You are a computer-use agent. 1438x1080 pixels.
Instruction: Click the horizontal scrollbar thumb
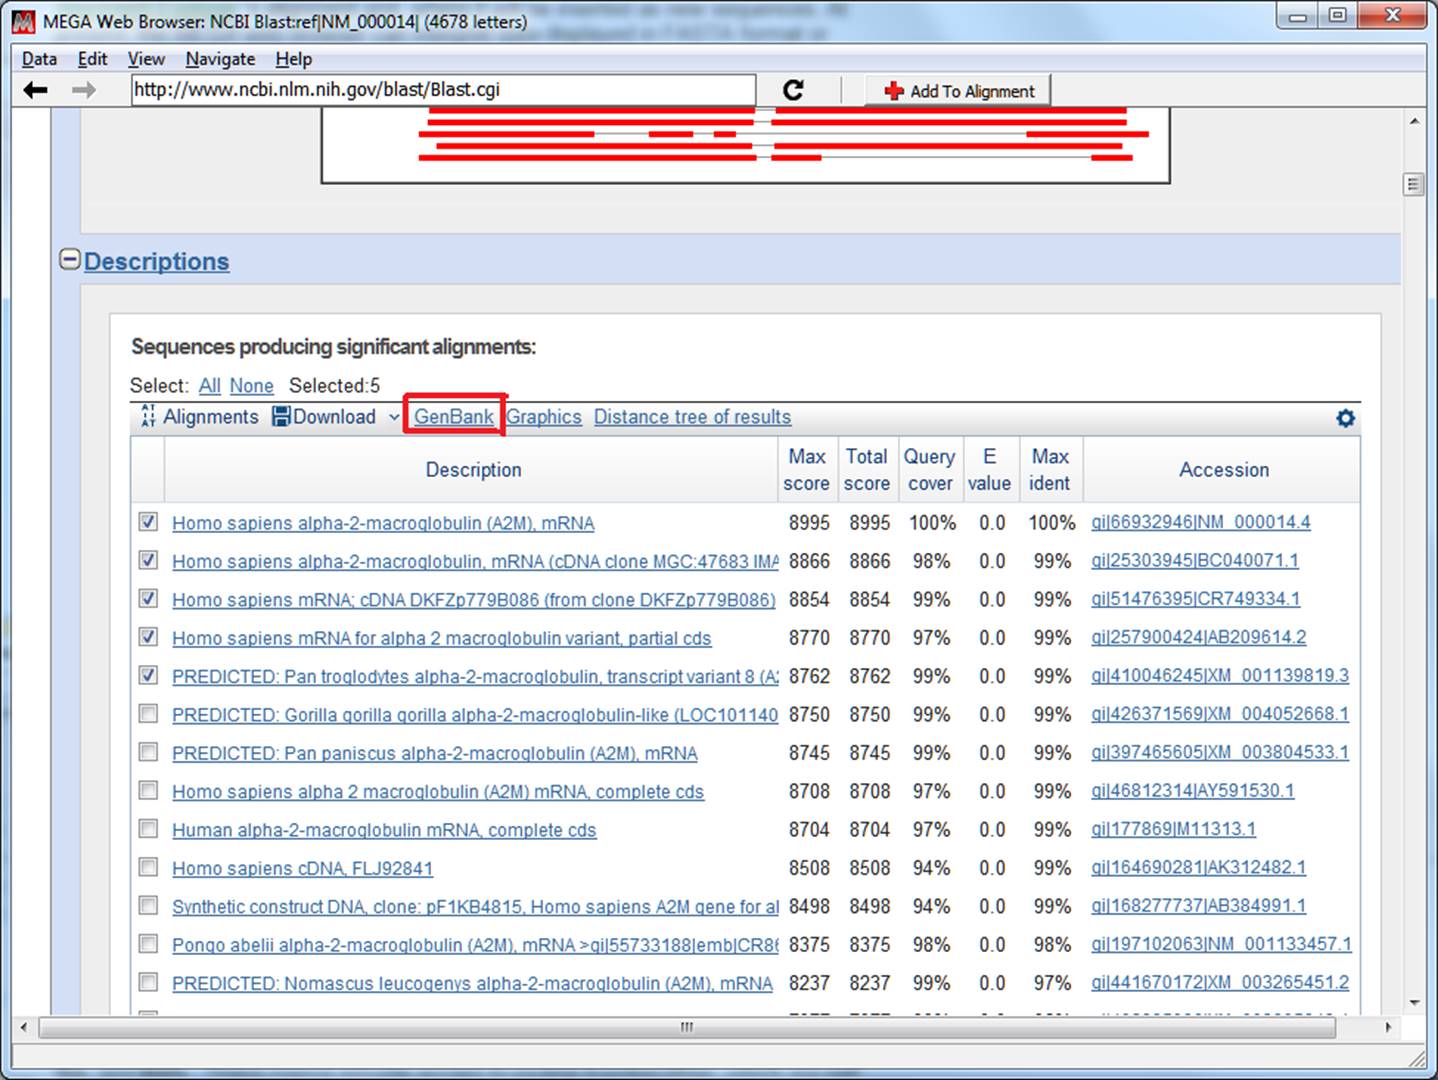coord(686,1027)
